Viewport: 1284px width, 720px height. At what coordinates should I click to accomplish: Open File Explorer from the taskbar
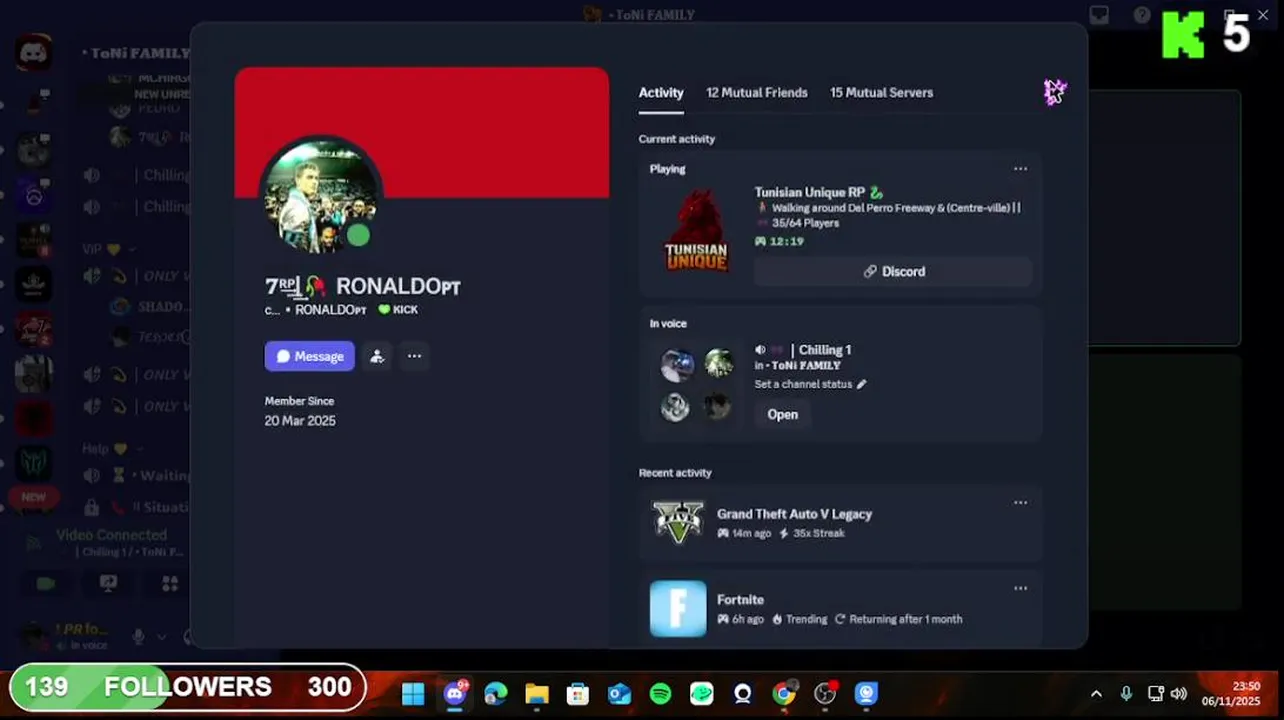coord(537,693)
